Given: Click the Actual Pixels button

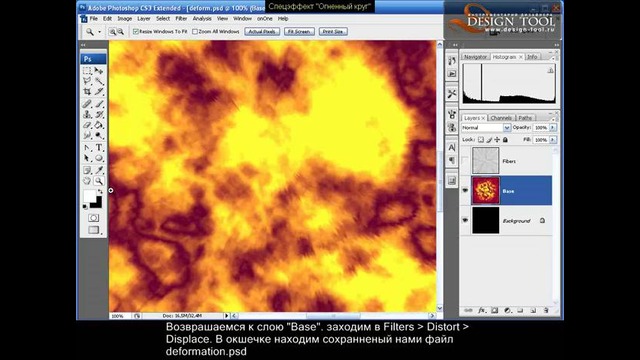Looking at the screenshot, I should coord(262,31).
